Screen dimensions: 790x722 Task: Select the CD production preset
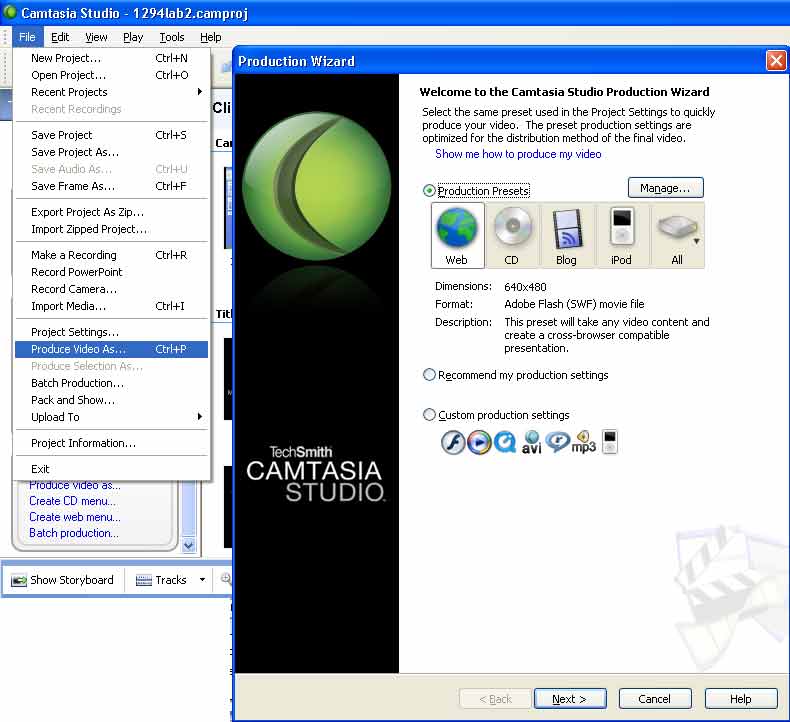point(512,235)
